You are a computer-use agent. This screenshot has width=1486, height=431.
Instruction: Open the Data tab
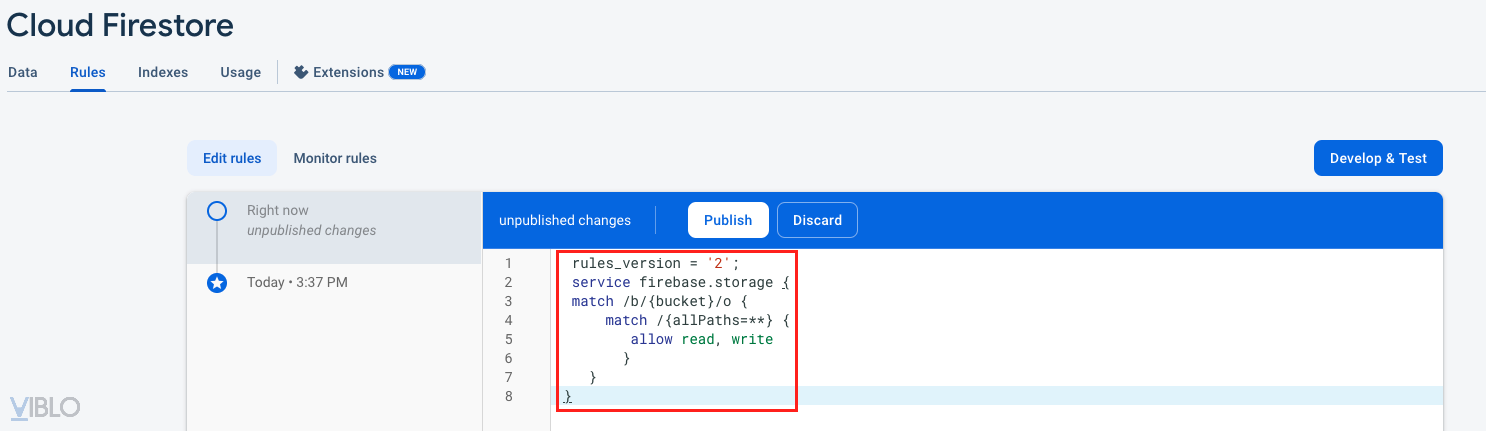(22, 72)
